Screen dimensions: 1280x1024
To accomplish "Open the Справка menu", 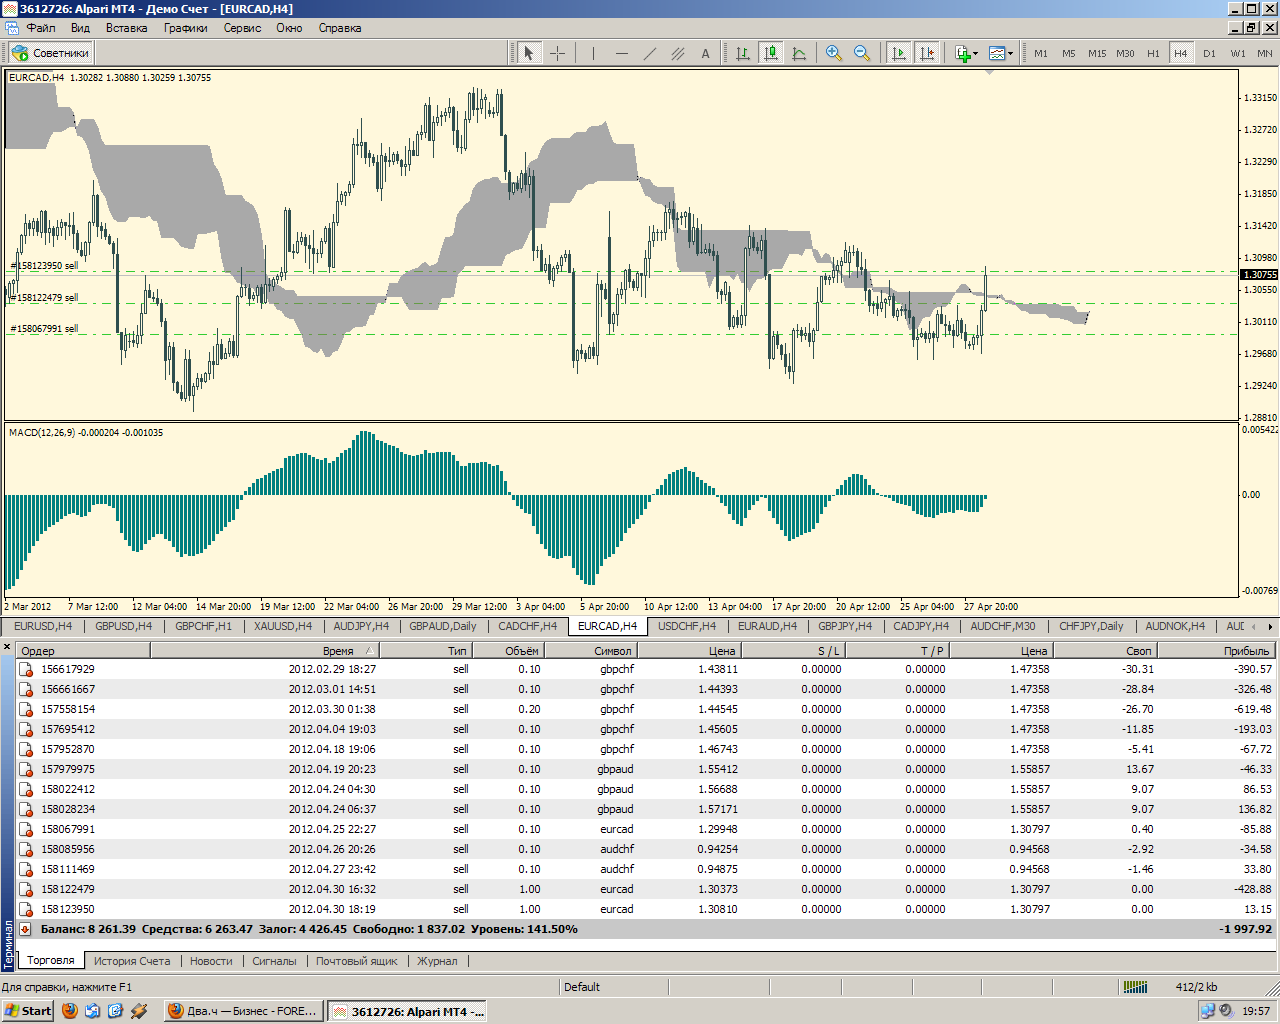I will (340, 28).
